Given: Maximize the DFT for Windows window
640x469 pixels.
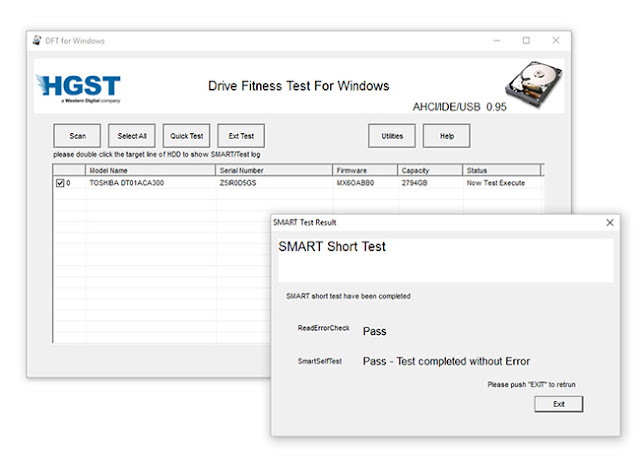Looking at the screenshot, I should (526, 40).
